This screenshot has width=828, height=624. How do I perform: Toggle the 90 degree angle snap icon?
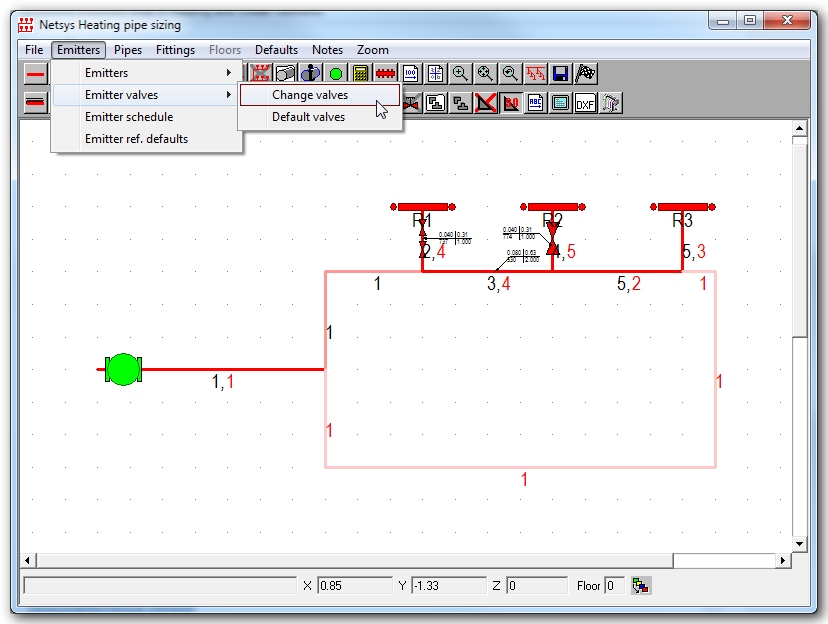[x=510, y=103]
